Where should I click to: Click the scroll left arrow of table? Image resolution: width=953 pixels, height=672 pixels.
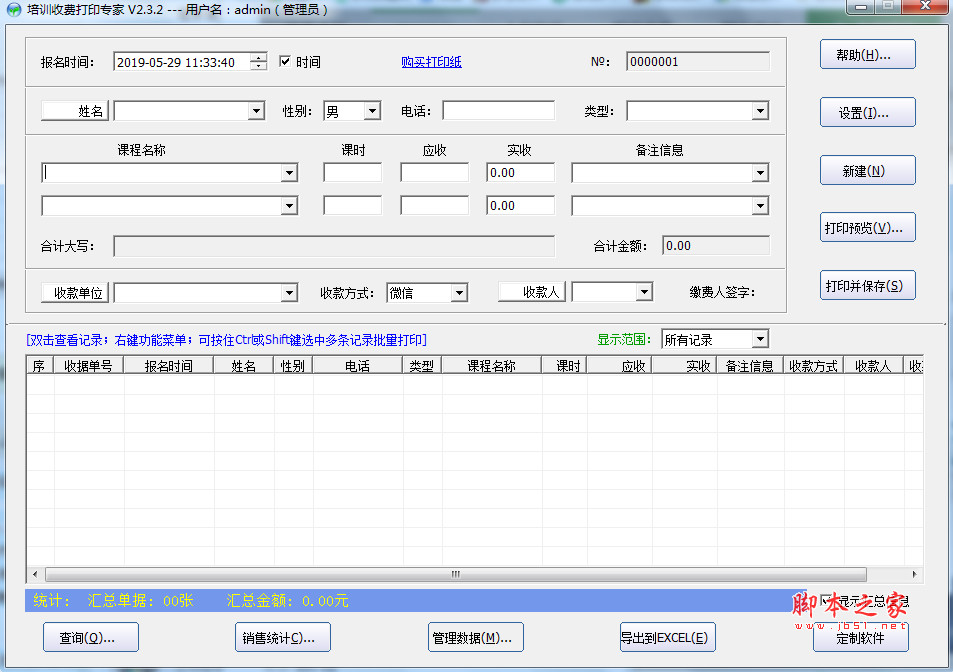[x=35, y=574]
